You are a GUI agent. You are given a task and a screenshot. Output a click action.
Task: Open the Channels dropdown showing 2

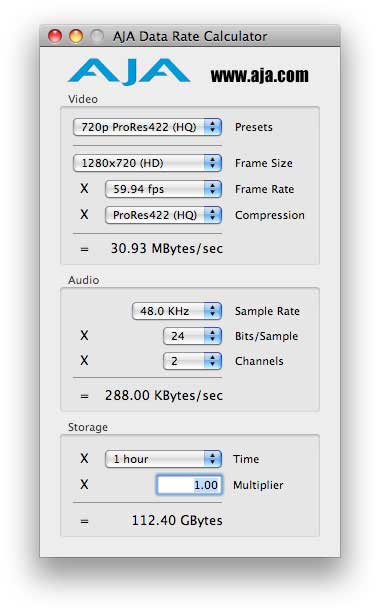pyautogui.click(x=193, y=361)
